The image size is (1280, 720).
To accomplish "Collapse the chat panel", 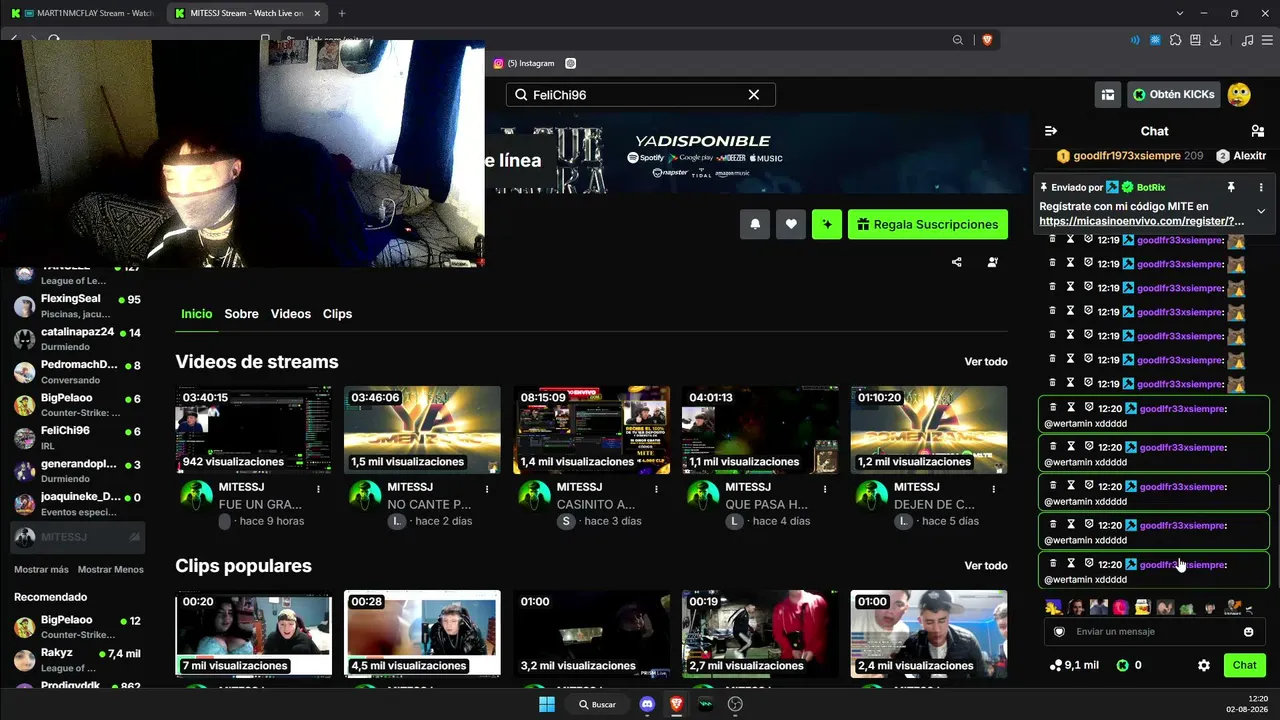I will point(1051,131).
